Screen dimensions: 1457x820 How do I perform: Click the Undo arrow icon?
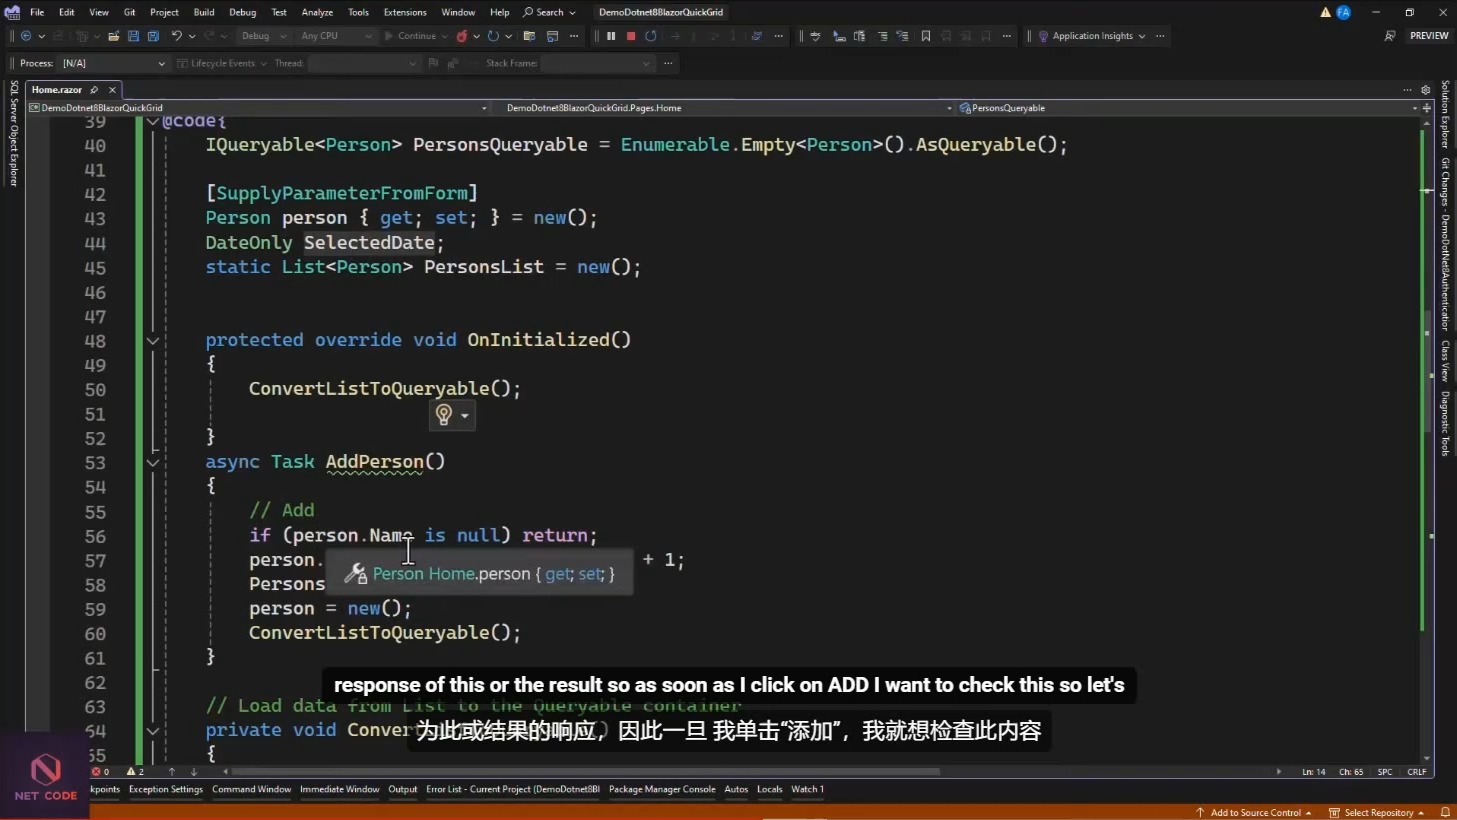[176, 36]
